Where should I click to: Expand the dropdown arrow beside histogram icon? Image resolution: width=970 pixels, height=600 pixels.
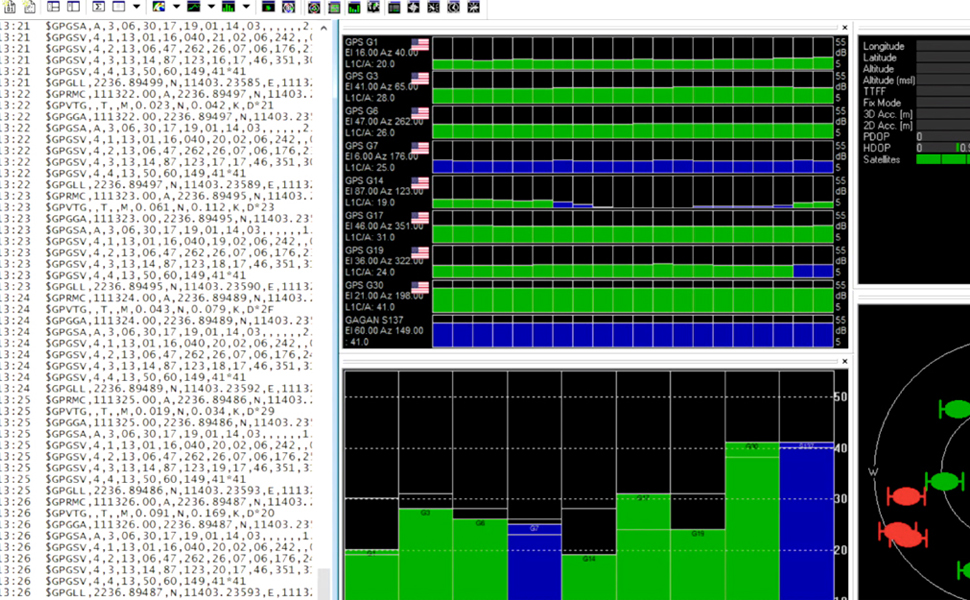[245, 7]
